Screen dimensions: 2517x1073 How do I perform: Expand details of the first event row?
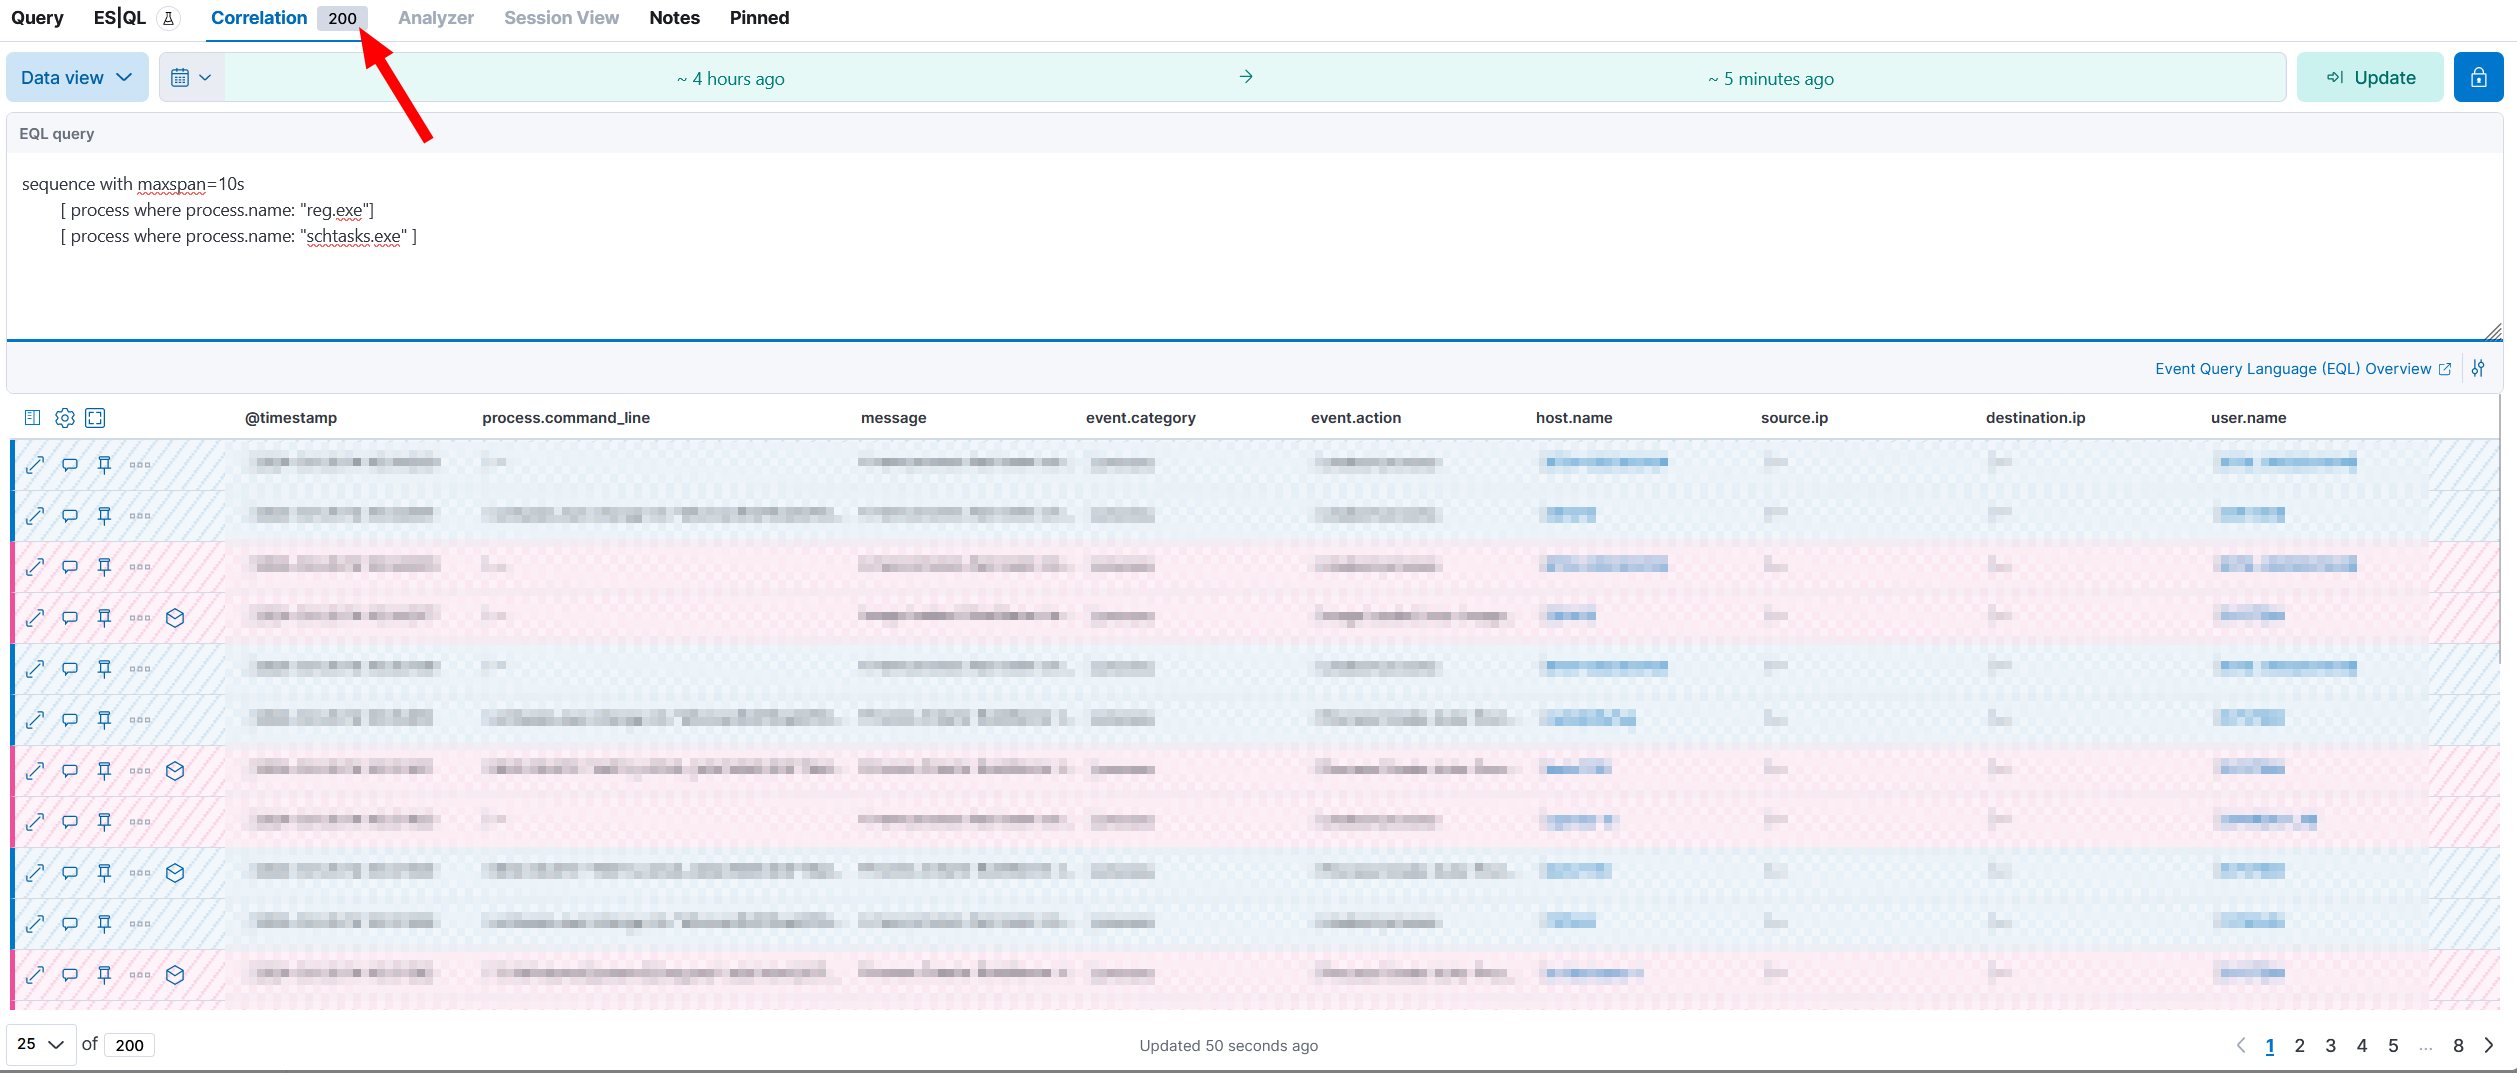35,464
